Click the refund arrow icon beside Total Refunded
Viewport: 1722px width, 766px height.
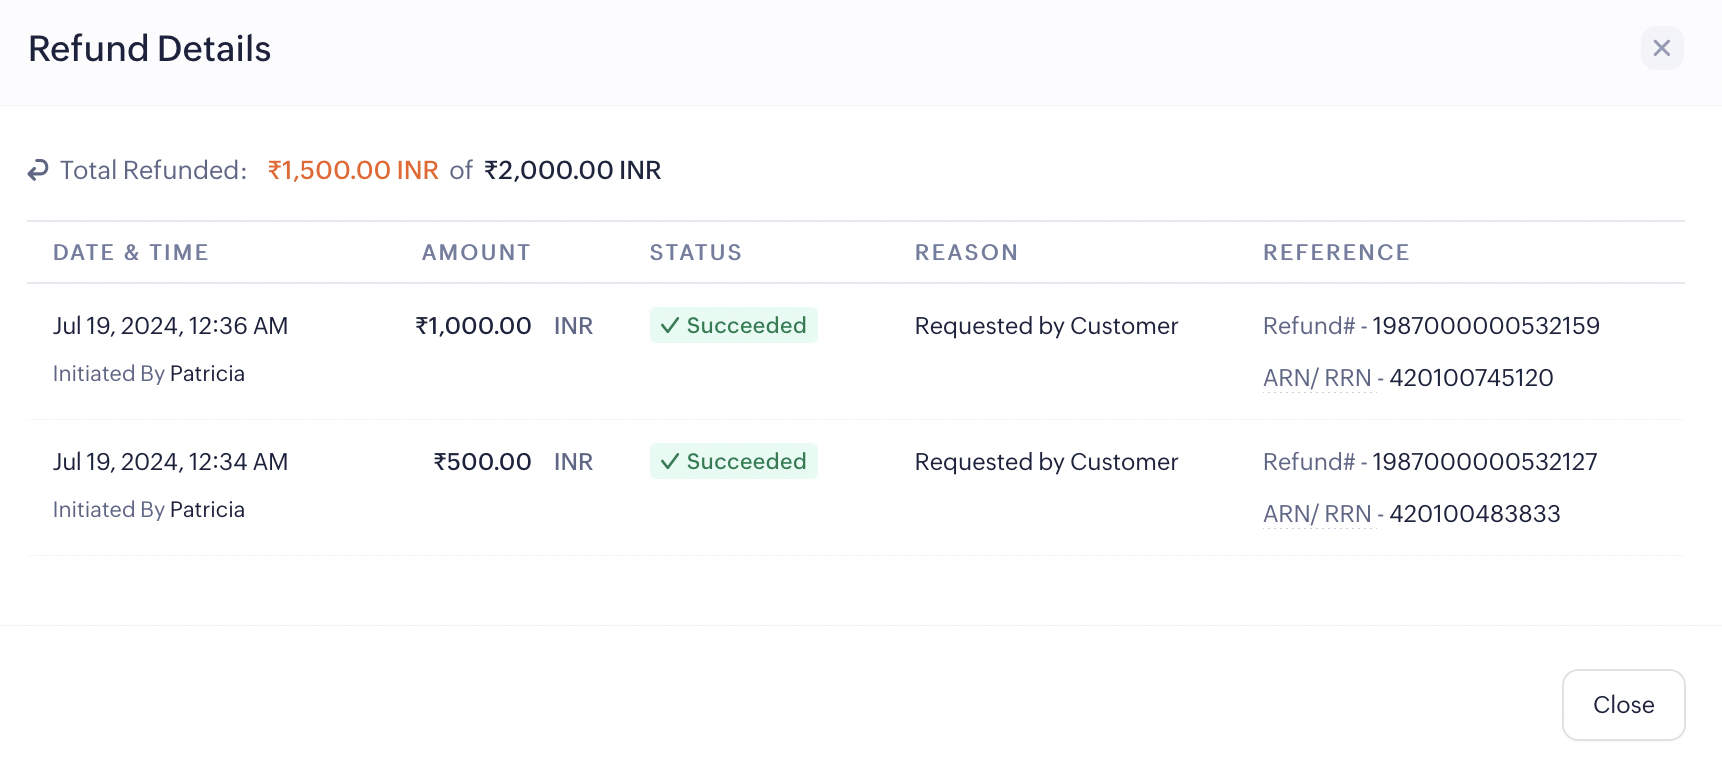[38, 171]
